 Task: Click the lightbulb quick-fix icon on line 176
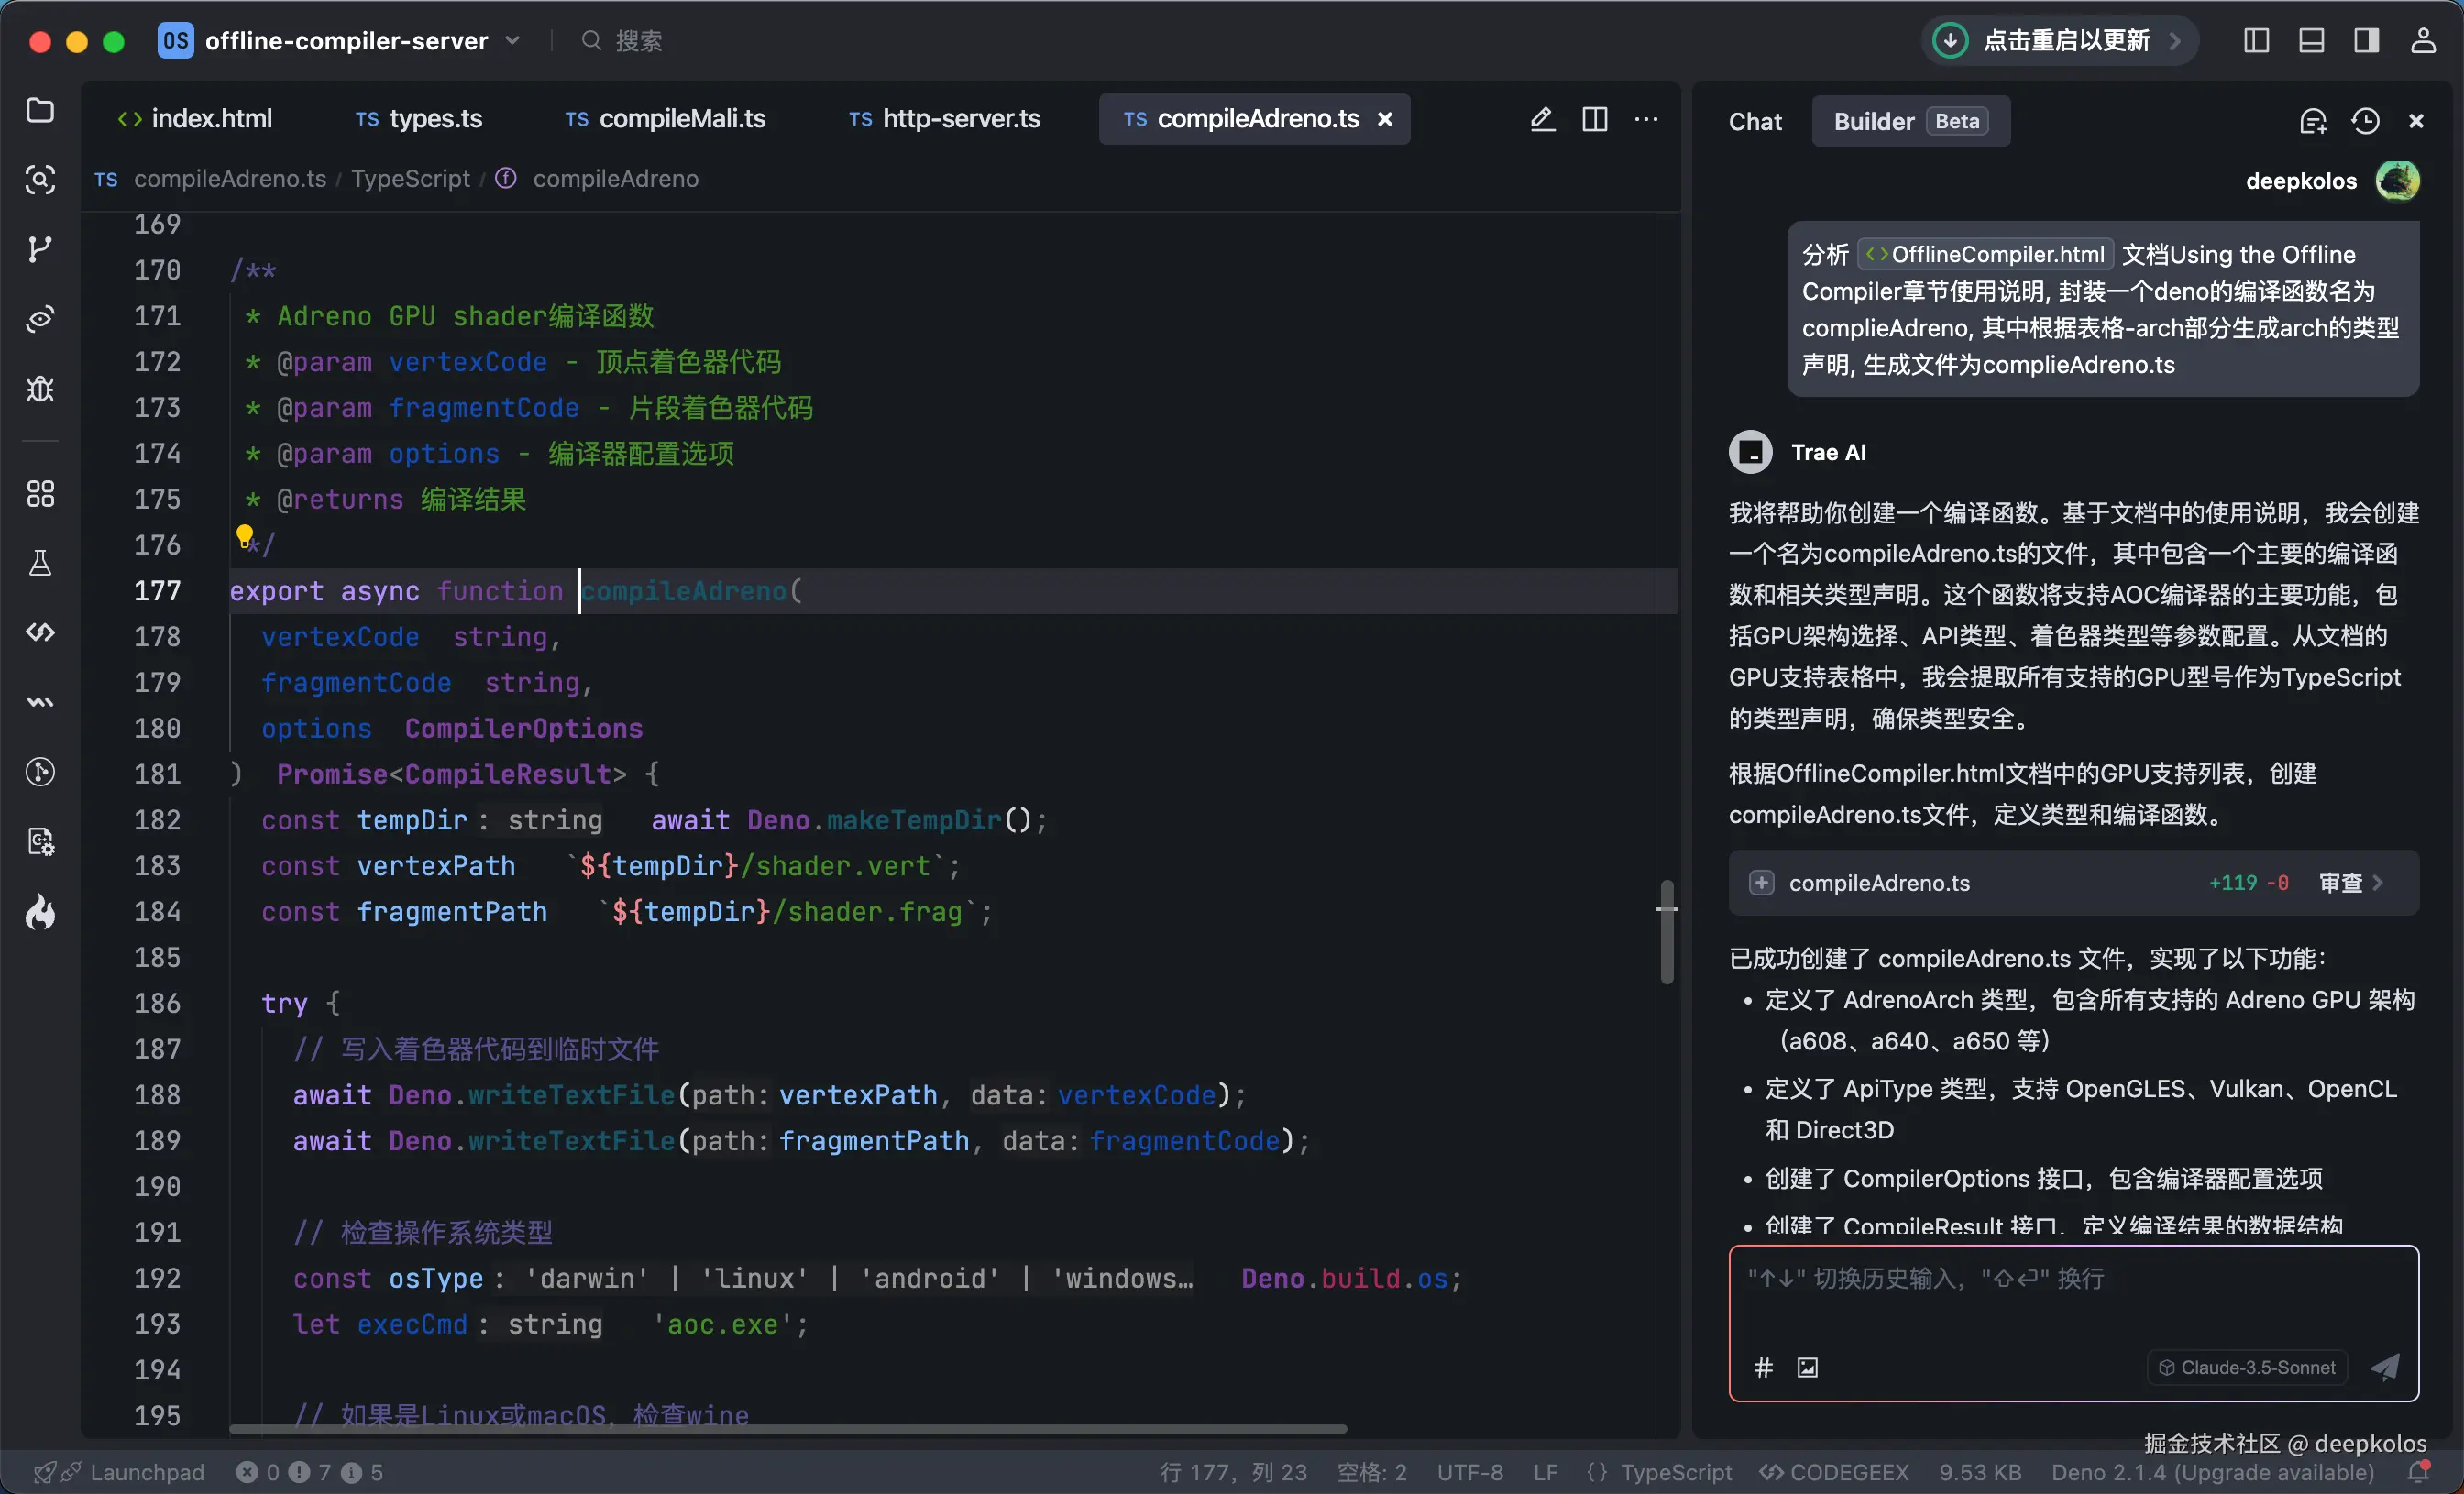(x=245, y=536)
